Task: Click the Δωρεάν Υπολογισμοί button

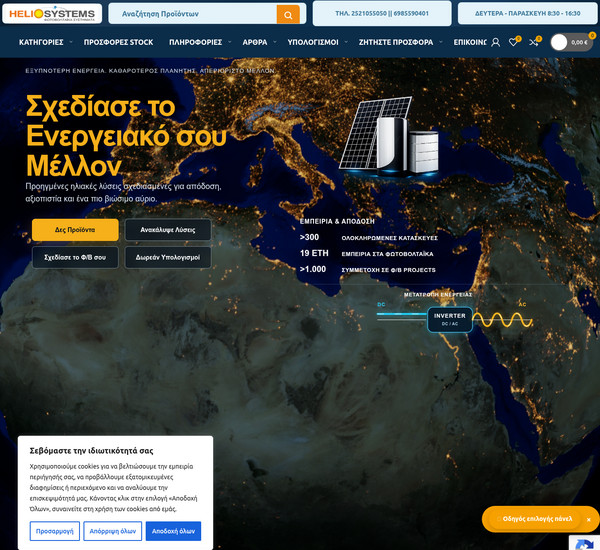Action: pos(168,258)
